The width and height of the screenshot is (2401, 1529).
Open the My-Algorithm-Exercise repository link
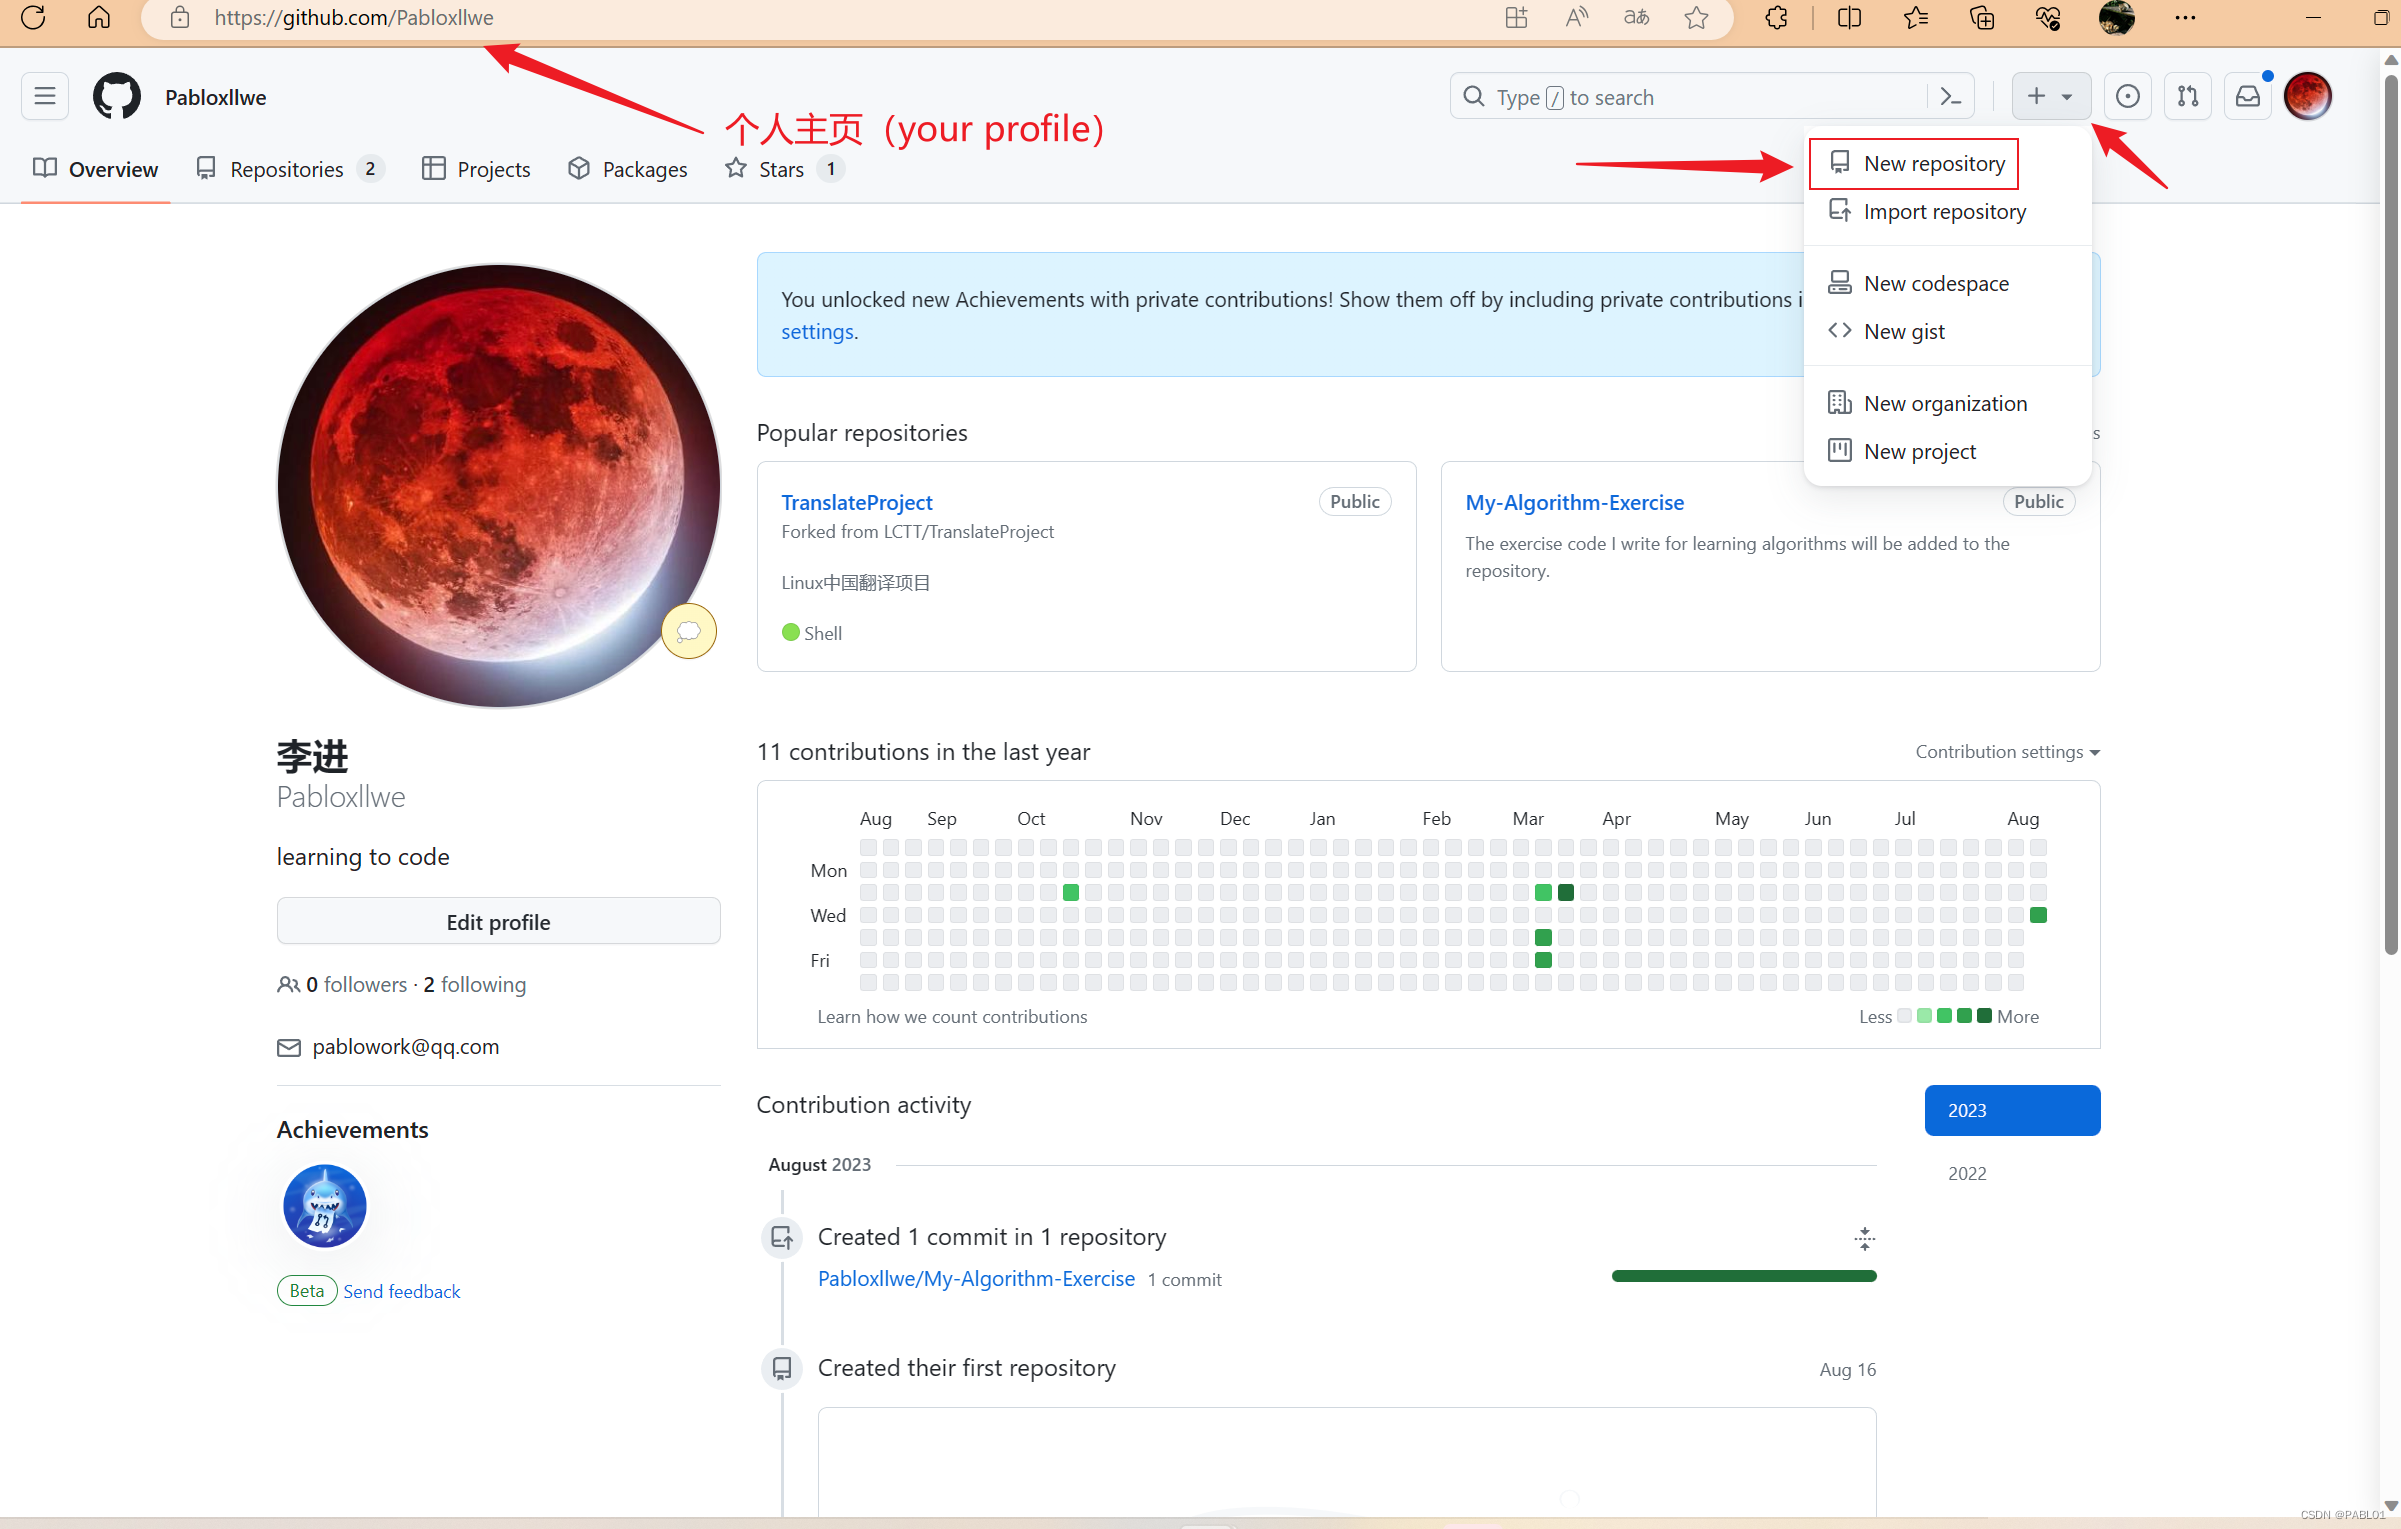click(1575, 502)
